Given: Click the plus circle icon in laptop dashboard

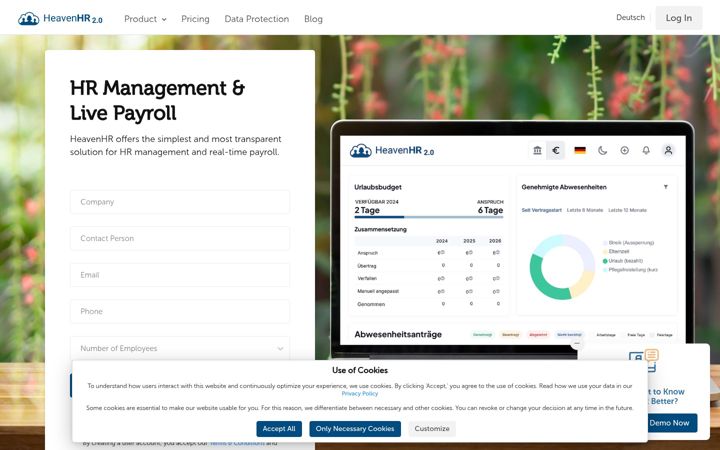Looking at the screenshot, I should pyautogui.click(x=624, y=150).
